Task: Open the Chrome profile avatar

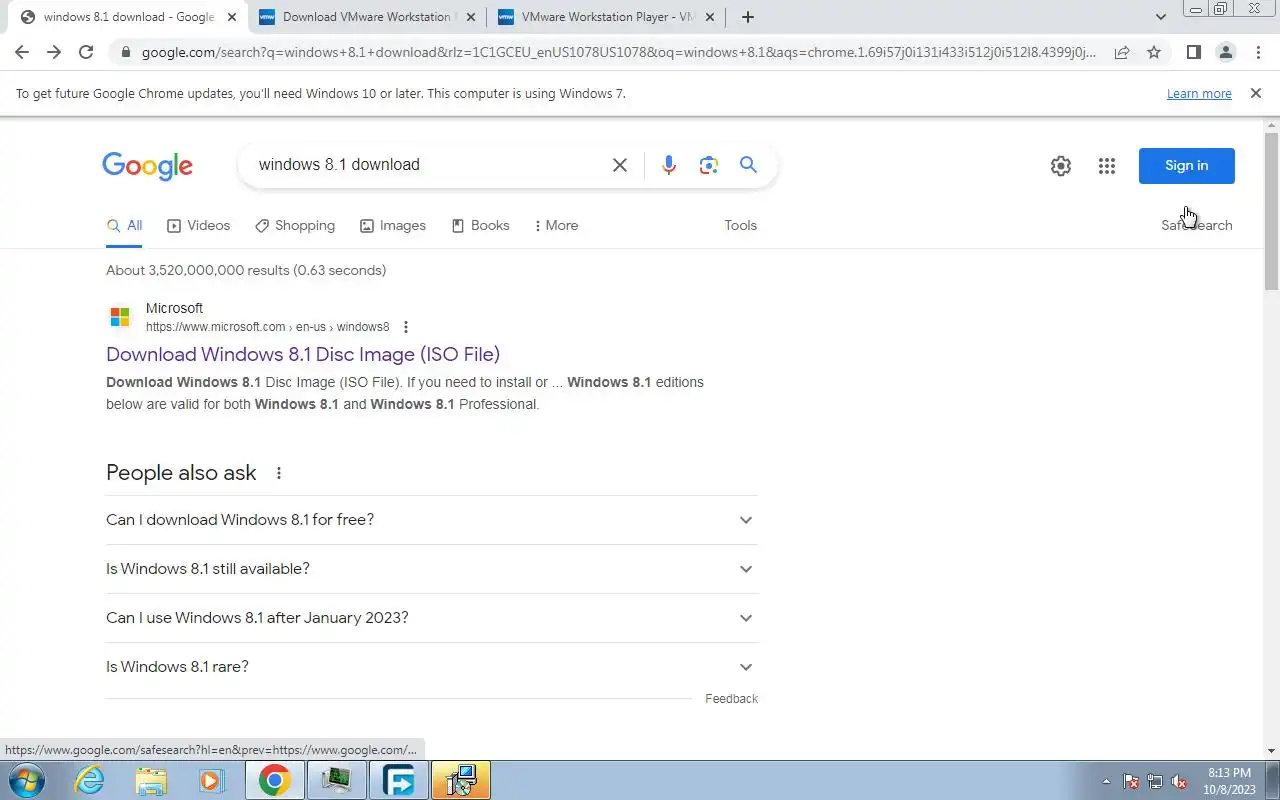Action: pos(1225,52)
